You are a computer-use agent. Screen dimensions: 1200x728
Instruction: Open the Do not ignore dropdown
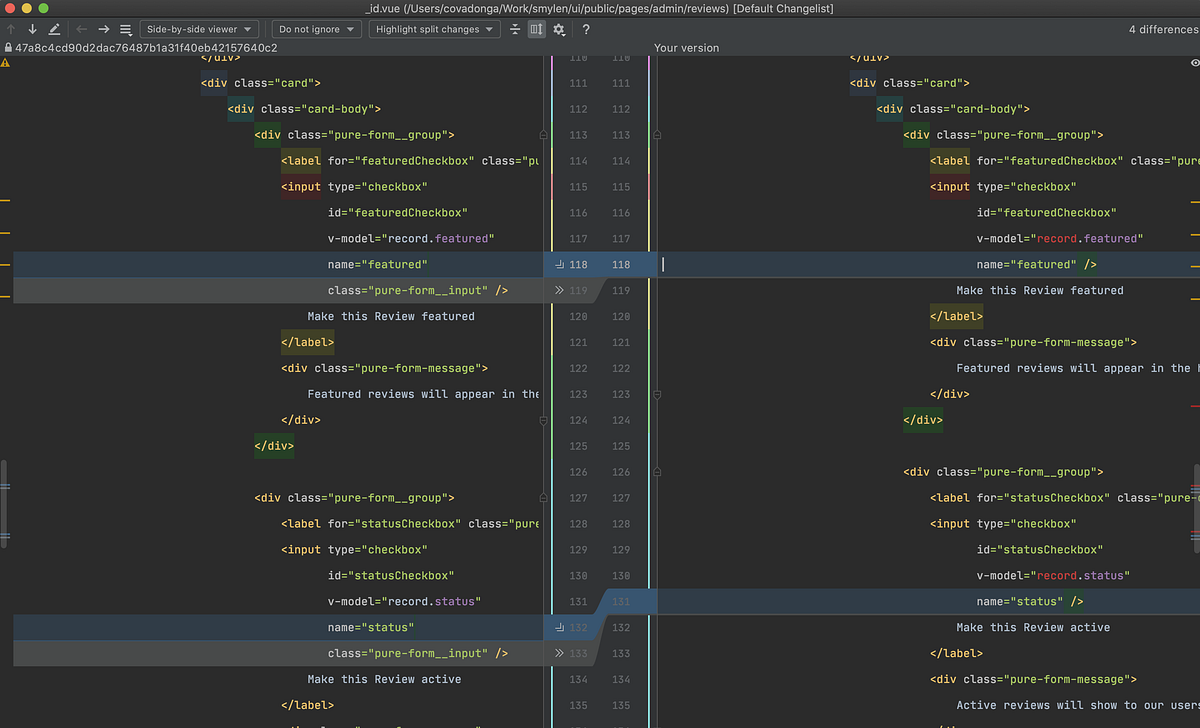[x=316, y=29]
